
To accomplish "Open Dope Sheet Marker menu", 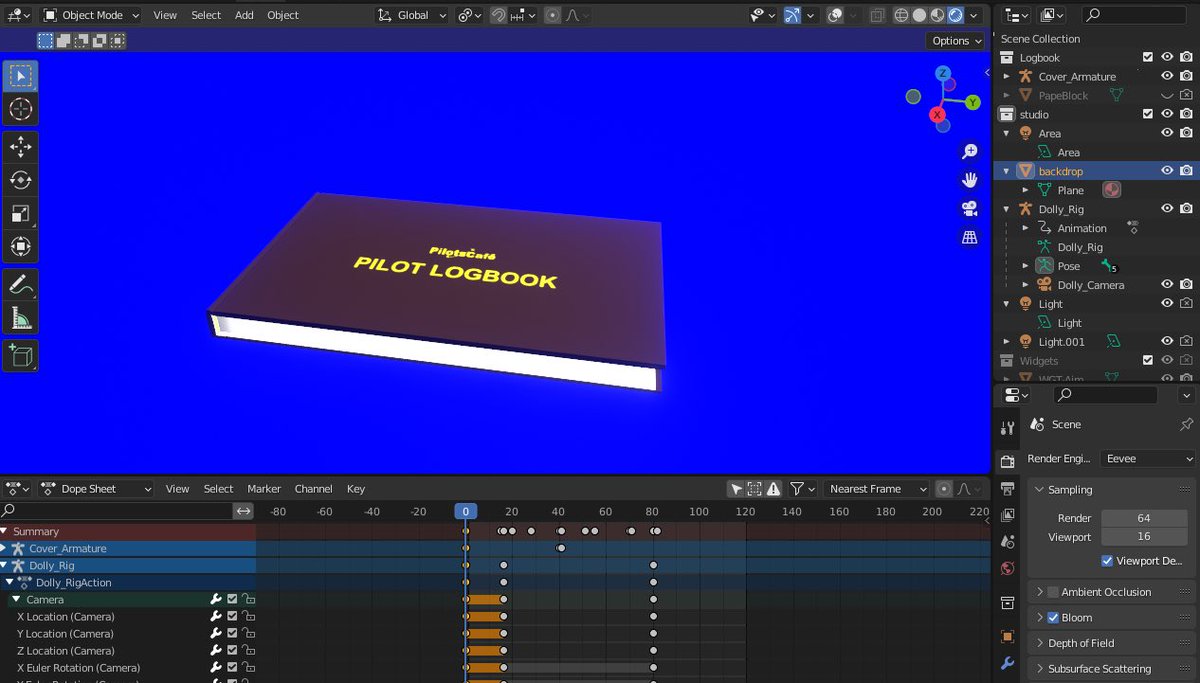I will click(264, 489).
